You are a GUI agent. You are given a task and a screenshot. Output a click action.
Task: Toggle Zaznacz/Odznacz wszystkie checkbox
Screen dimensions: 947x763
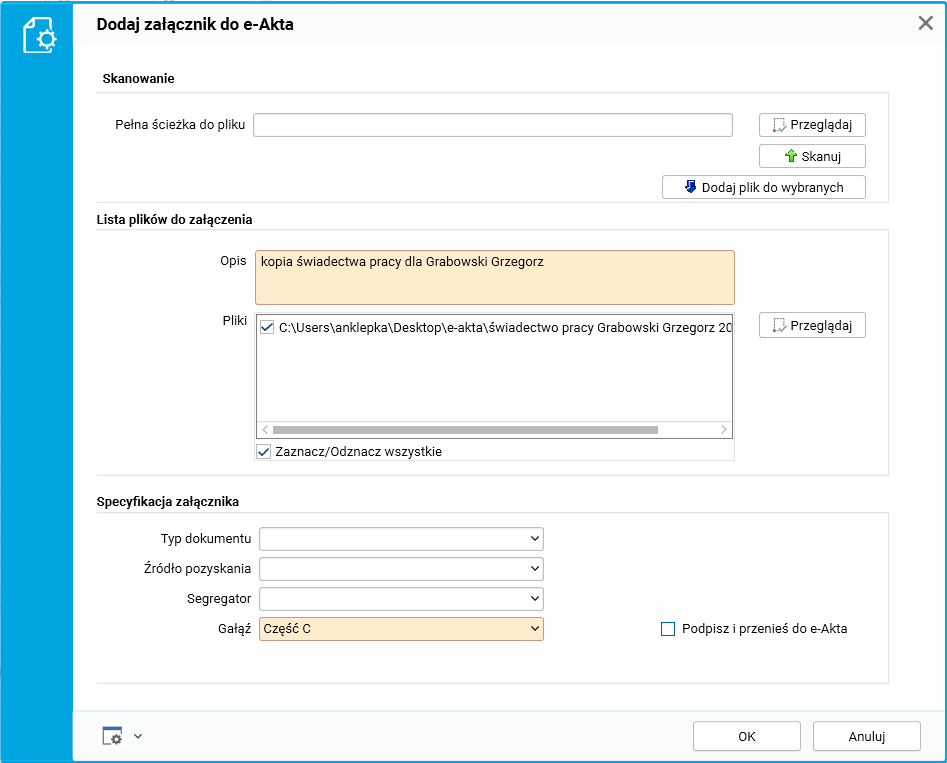[265, 452]
